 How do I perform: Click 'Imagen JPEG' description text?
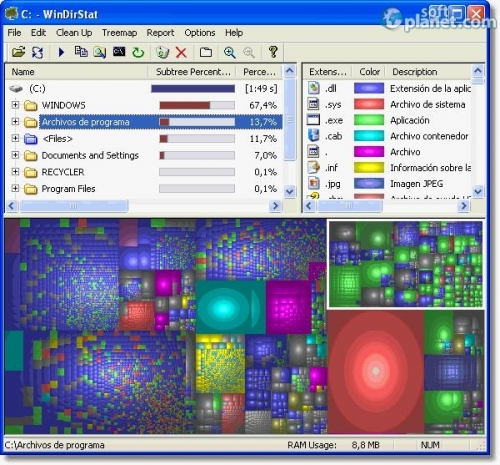pyautogui.click(x=416, y=184)
